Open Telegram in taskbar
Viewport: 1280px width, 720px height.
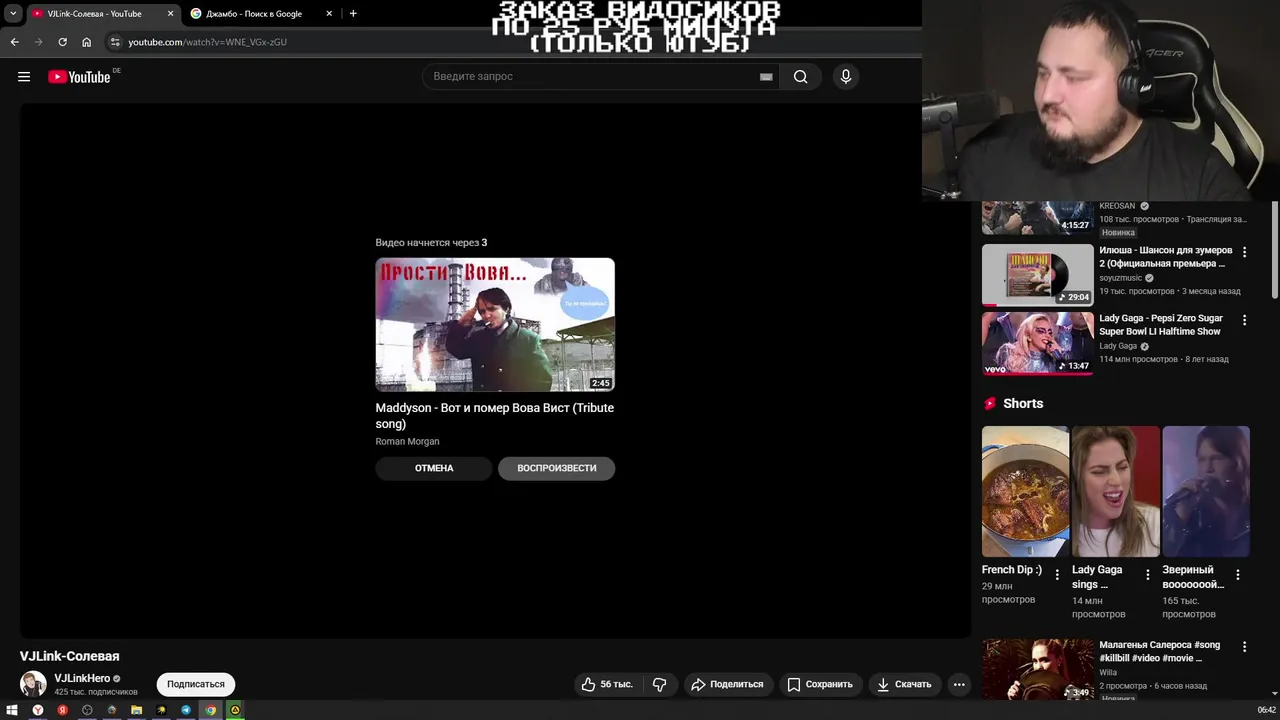(186, 710)
